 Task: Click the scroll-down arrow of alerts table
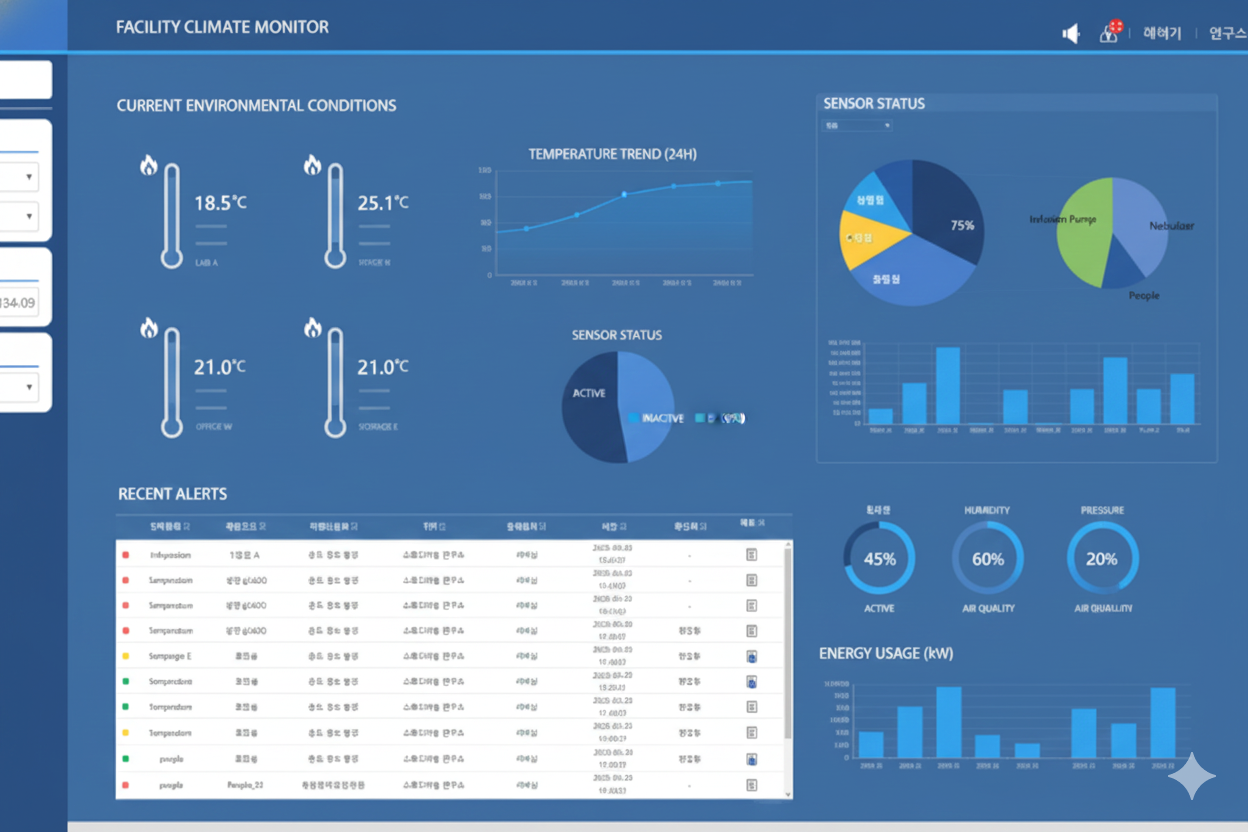(787, 793)
